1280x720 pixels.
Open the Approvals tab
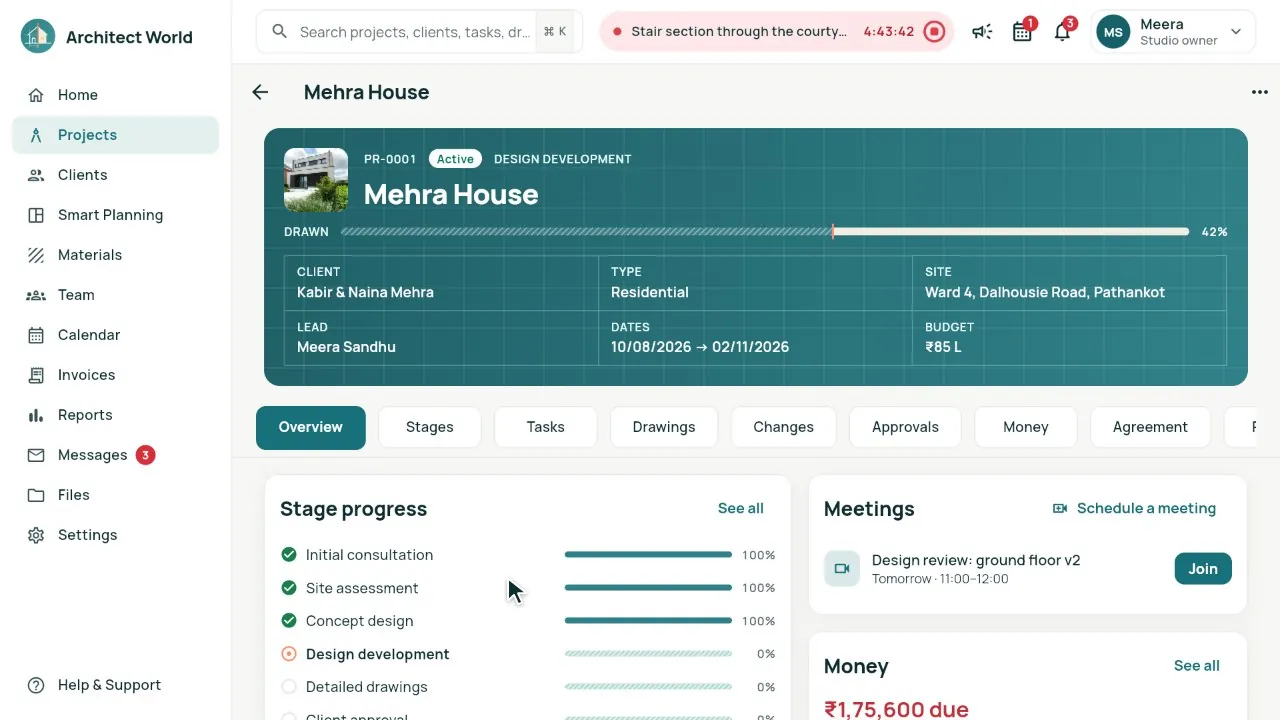(x=905, y=427)
